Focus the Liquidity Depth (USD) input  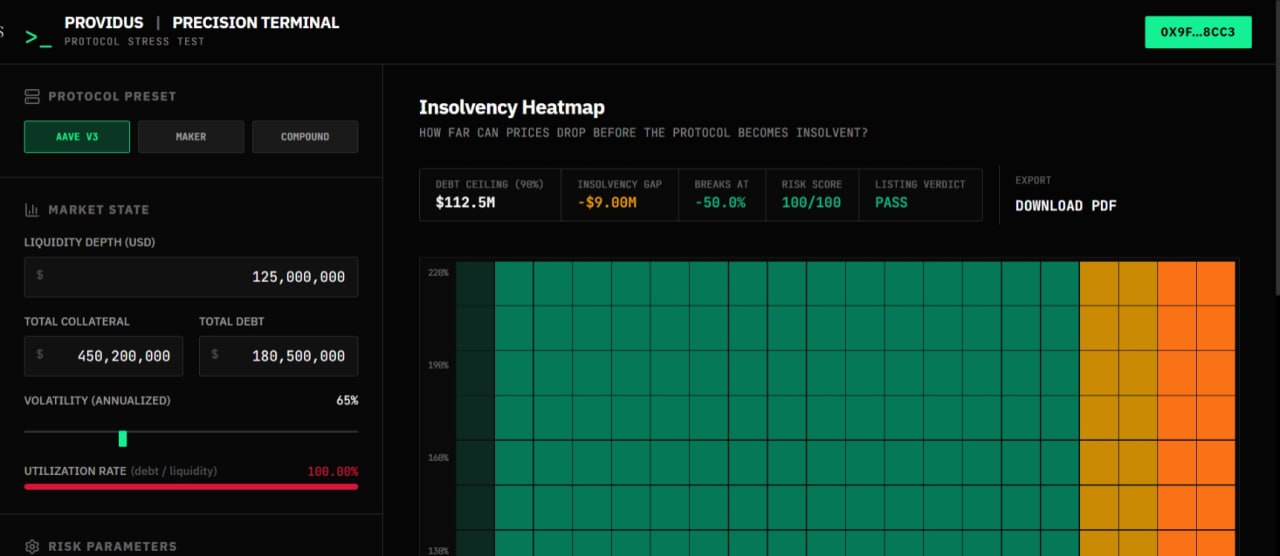(x=191, y=277)
